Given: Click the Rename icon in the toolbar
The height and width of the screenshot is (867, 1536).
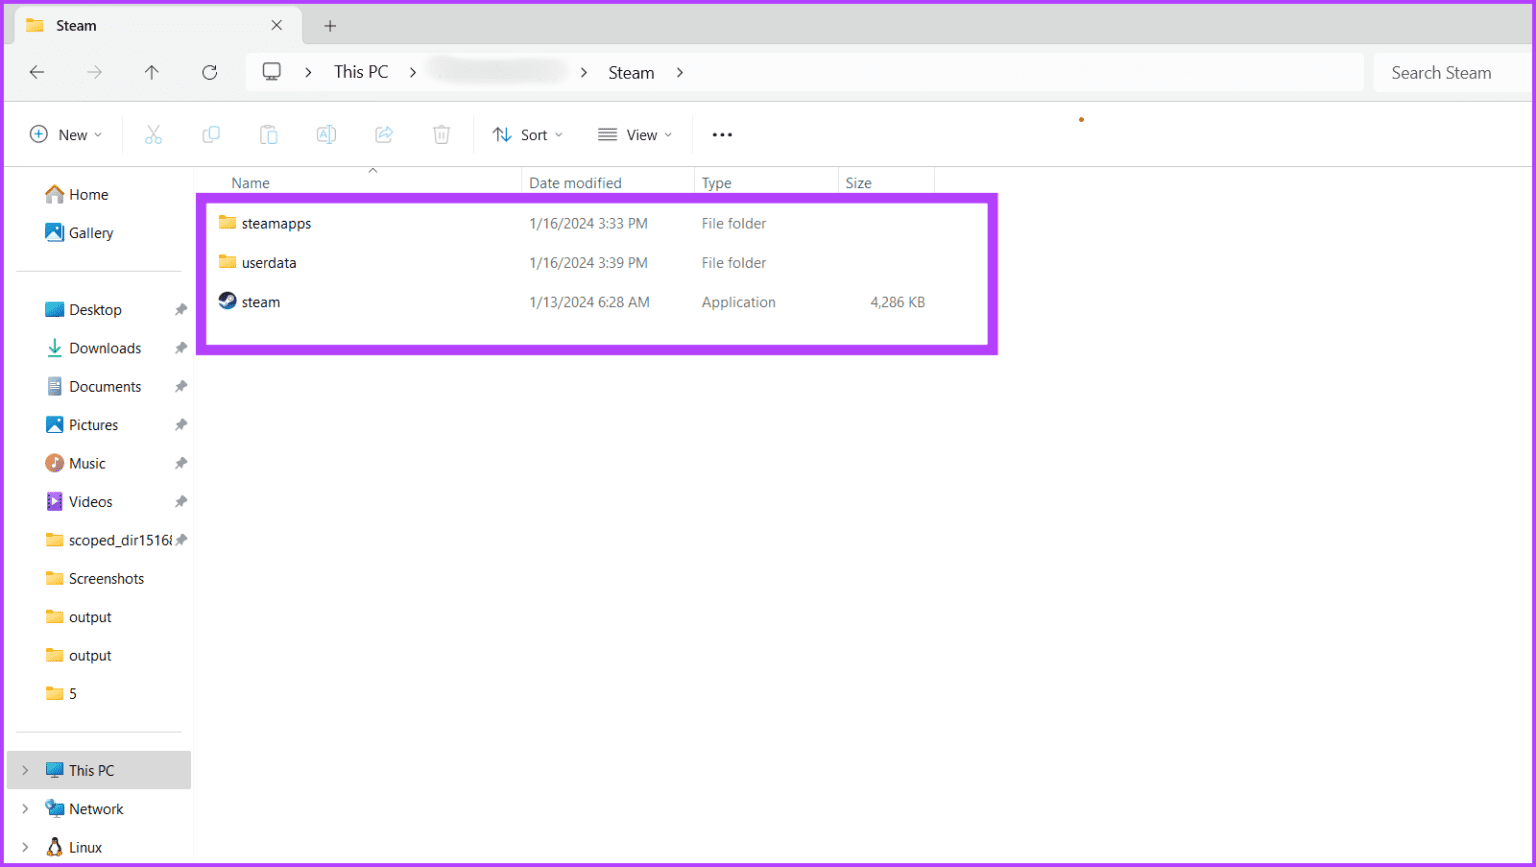Looking at the screenshot, I should tap(326, 134).
